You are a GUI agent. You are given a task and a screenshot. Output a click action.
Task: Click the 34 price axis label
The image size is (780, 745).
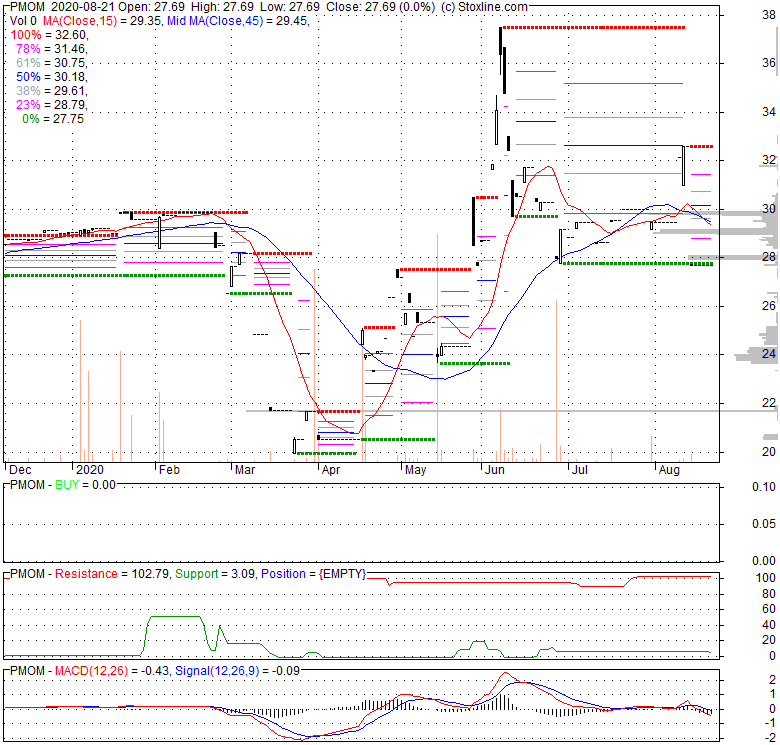pyautogui.click(x=769, y=112)
